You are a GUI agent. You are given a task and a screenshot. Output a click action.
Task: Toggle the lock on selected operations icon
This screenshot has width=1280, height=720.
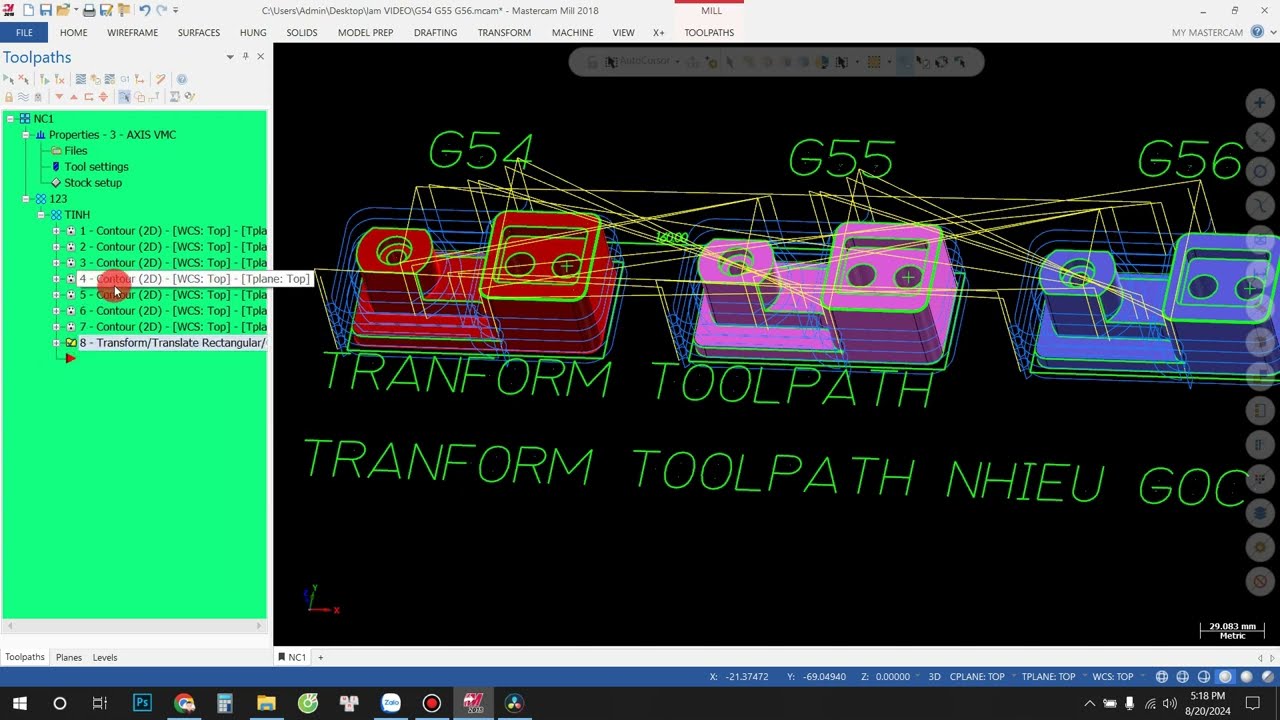(x=9, y=97)
